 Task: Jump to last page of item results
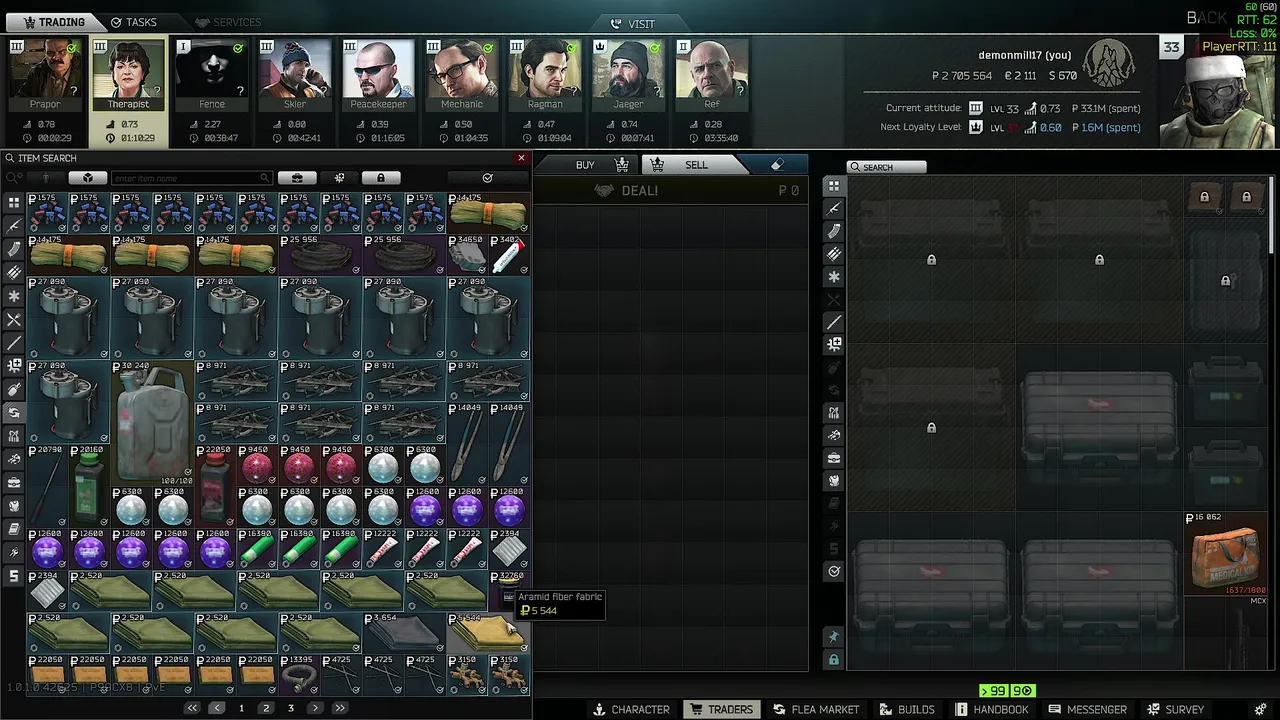pos(340,708)
